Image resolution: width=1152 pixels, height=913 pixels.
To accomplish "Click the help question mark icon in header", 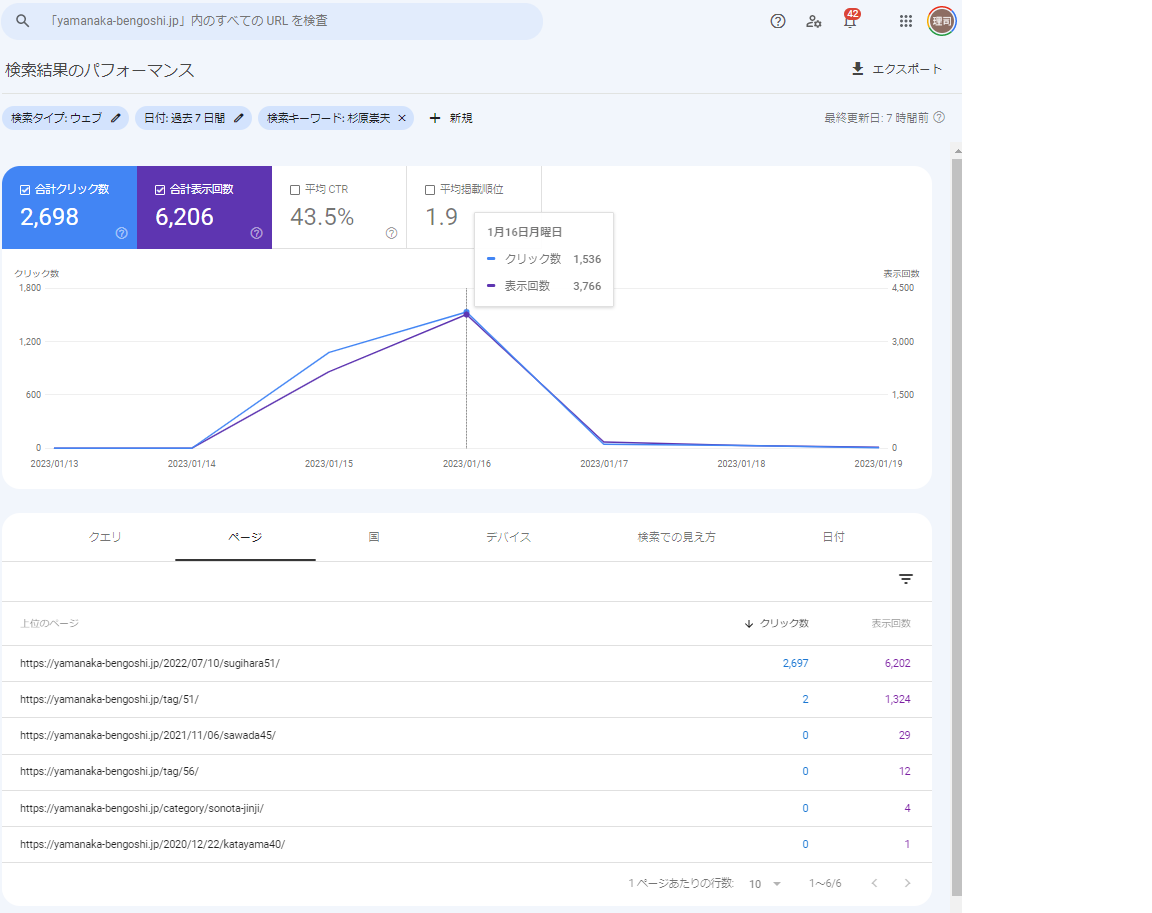I will [778, 21].
